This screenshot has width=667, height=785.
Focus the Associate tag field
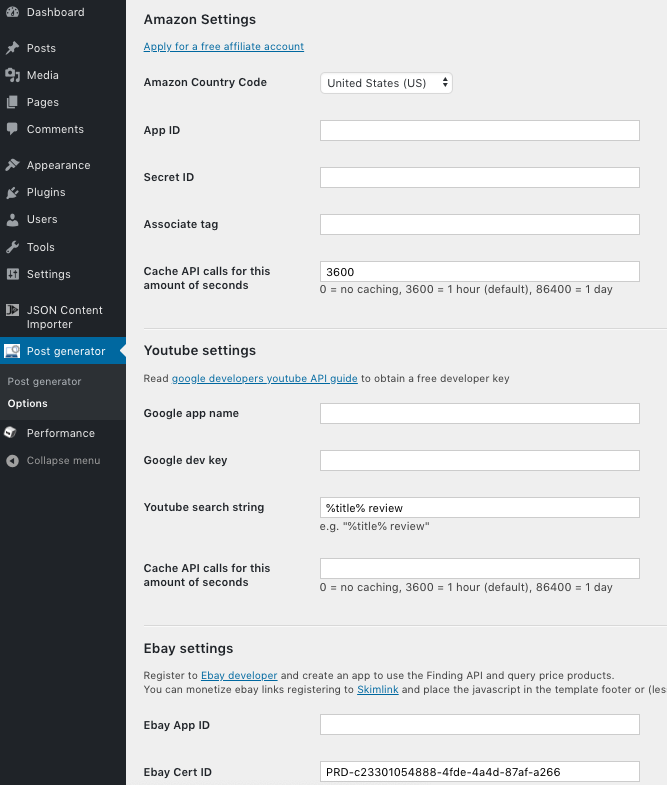[x=480, y=225]
